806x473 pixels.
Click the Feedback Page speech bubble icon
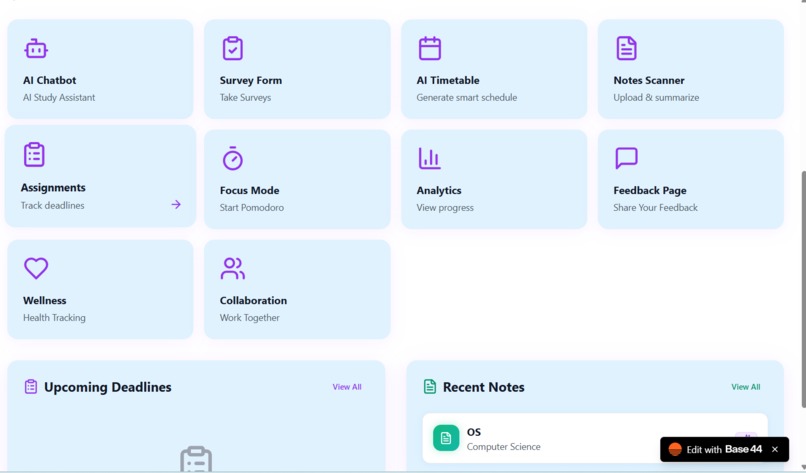tap(627, 158)
